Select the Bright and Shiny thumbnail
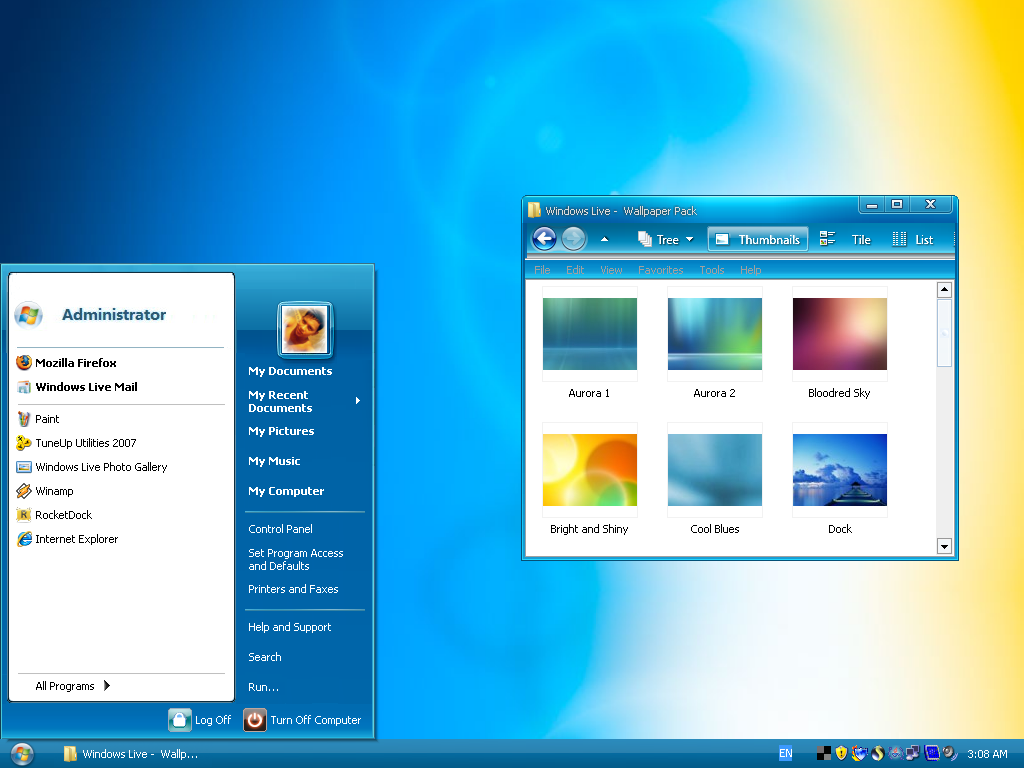 click(590, 470)
